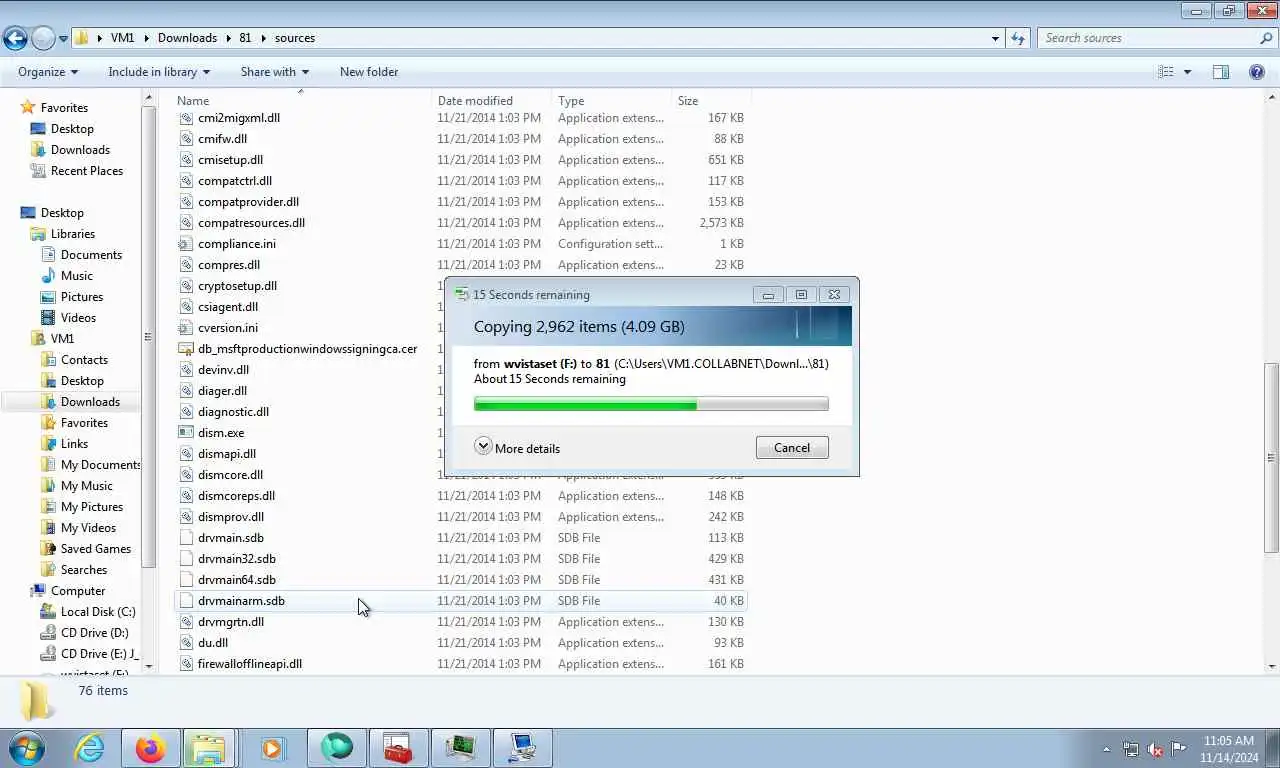Go back with the Back arrow
This screenshot has width=1280, height=768.
click(x=15, y=38)
